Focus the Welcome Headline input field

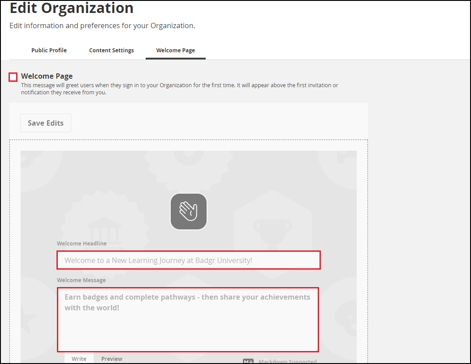pos(189,260)
